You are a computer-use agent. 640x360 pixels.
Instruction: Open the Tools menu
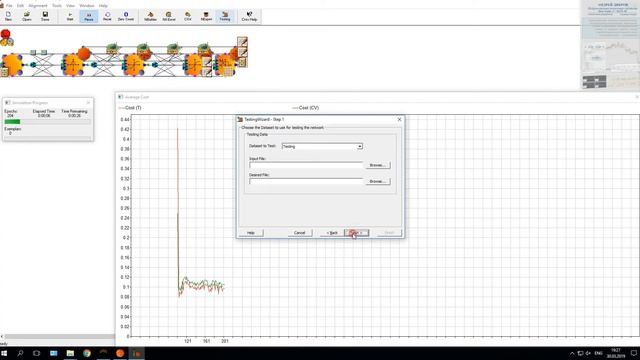[x=57, y=6]
